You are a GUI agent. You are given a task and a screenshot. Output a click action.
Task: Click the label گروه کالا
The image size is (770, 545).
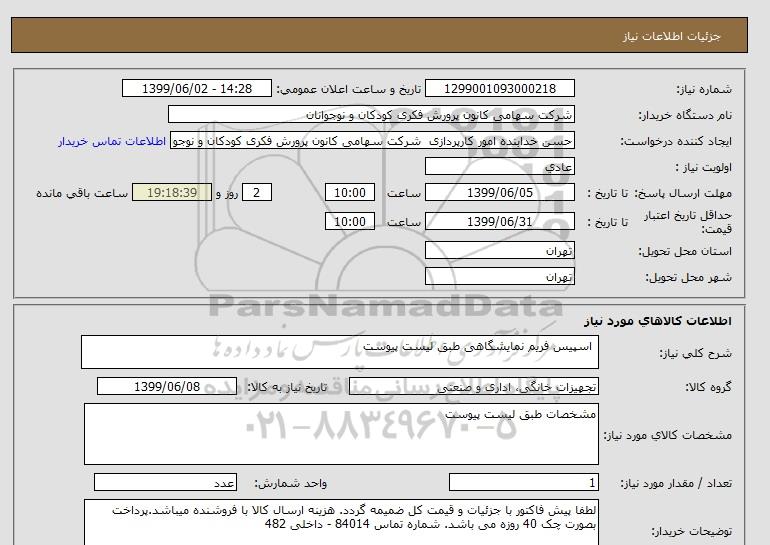tap(709, 387)
